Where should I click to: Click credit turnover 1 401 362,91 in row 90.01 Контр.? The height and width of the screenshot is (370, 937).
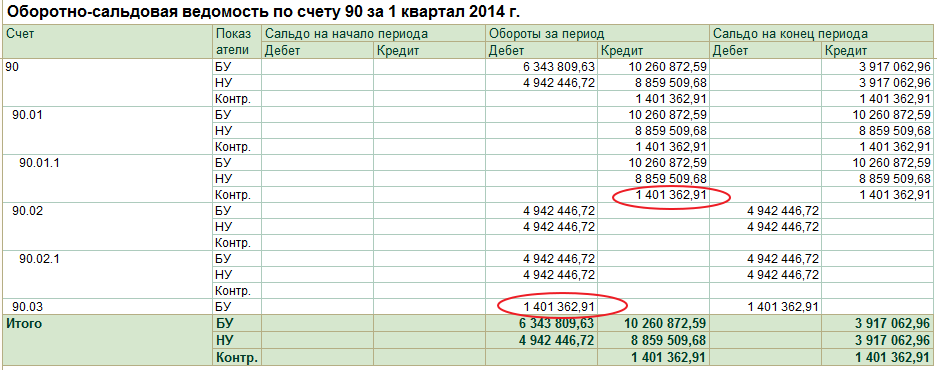pyautogui.click(x=670, y=146)
